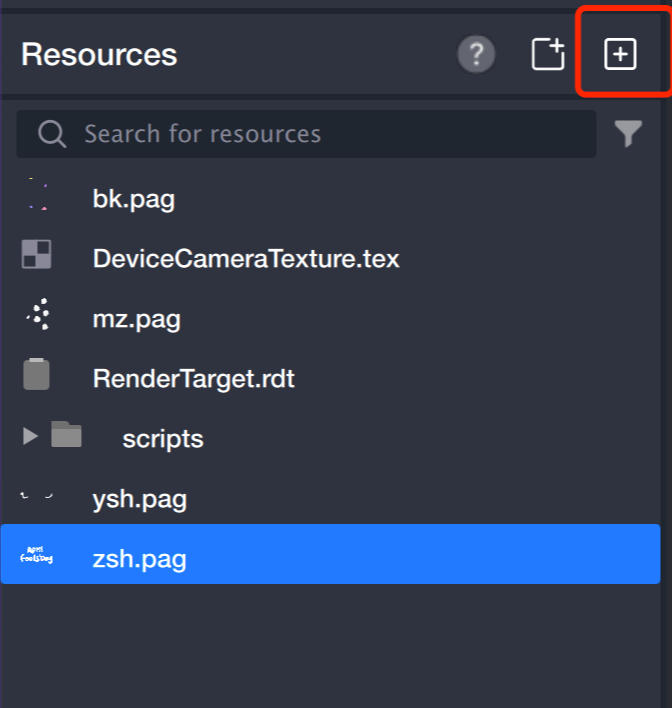672x708 pixels.
Task: Click the scripts folder icon
Action: [66, 435]
